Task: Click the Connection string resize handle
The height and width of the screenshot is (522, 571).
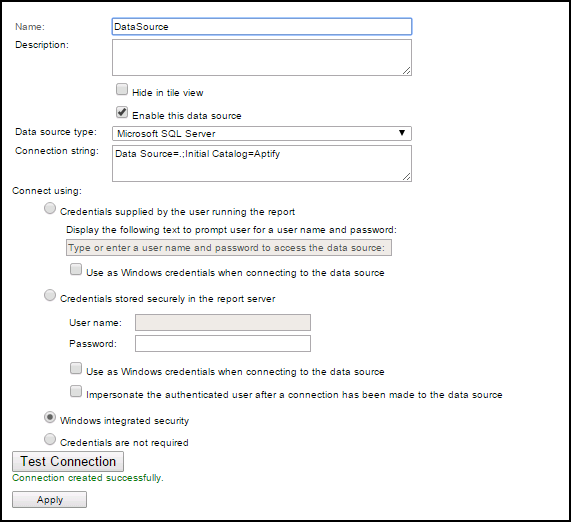Action: coord(407,177)
